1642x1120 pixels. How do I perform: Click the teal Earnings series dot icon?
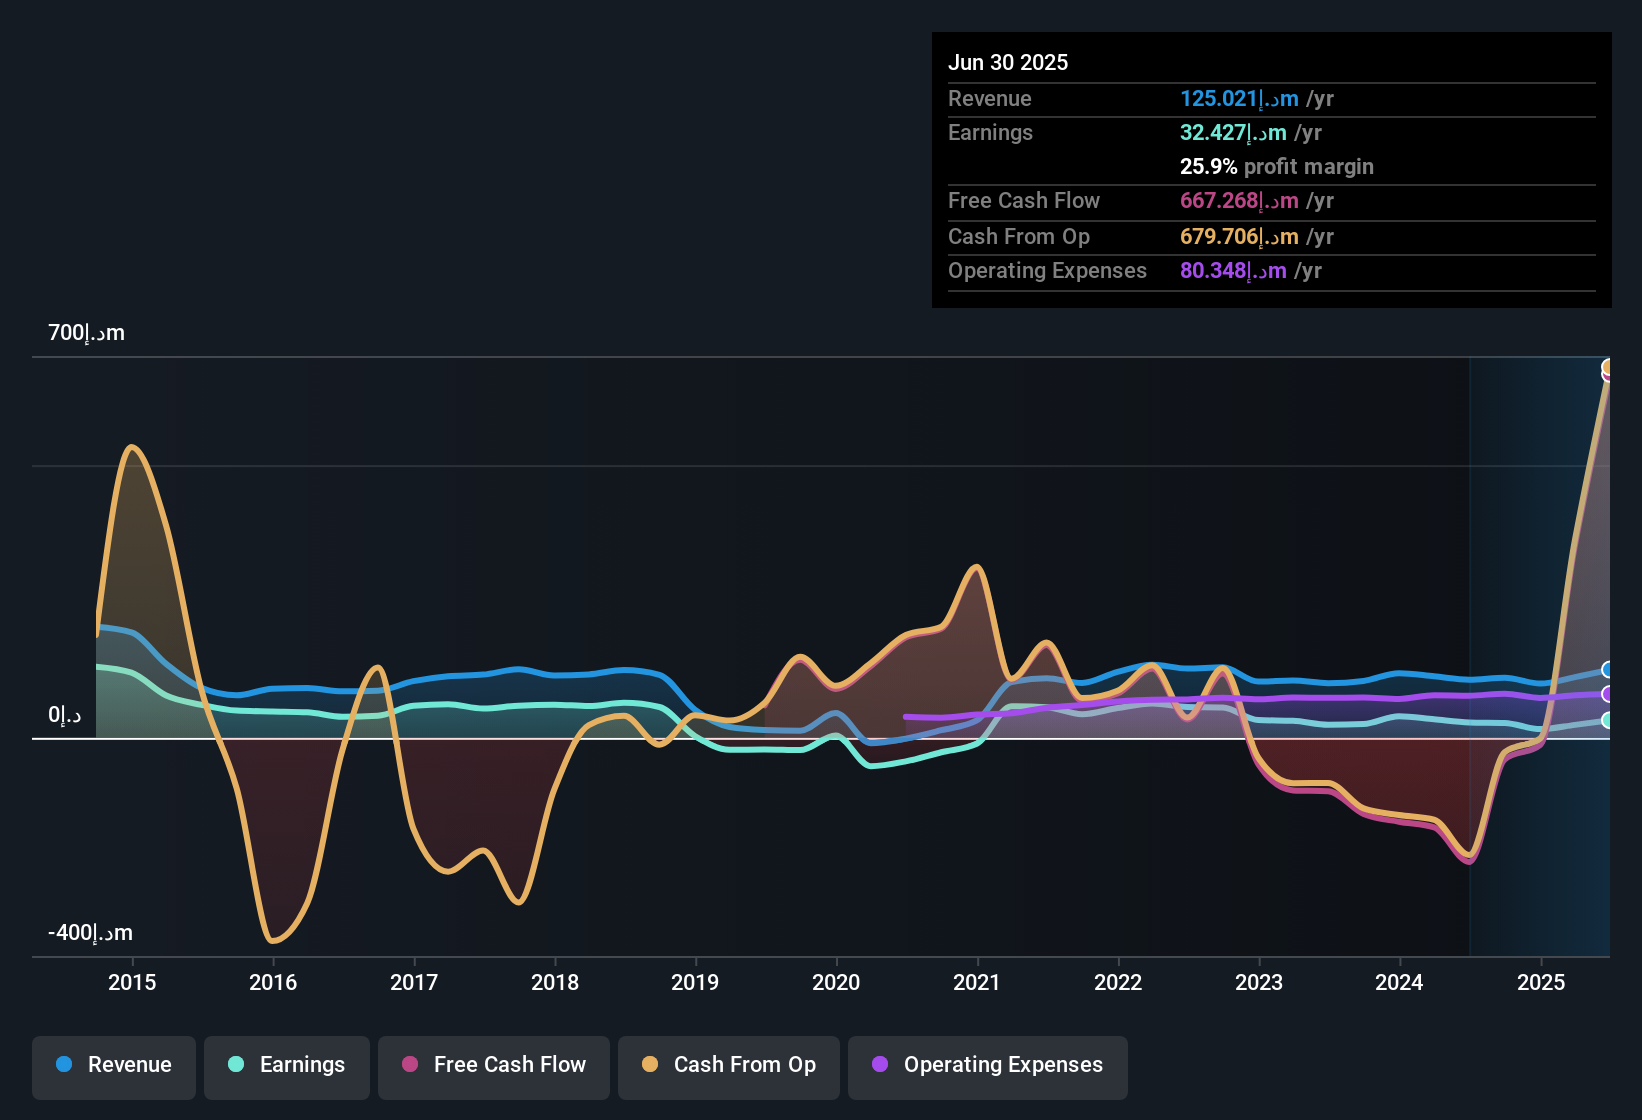click(x=236, y=1065)
